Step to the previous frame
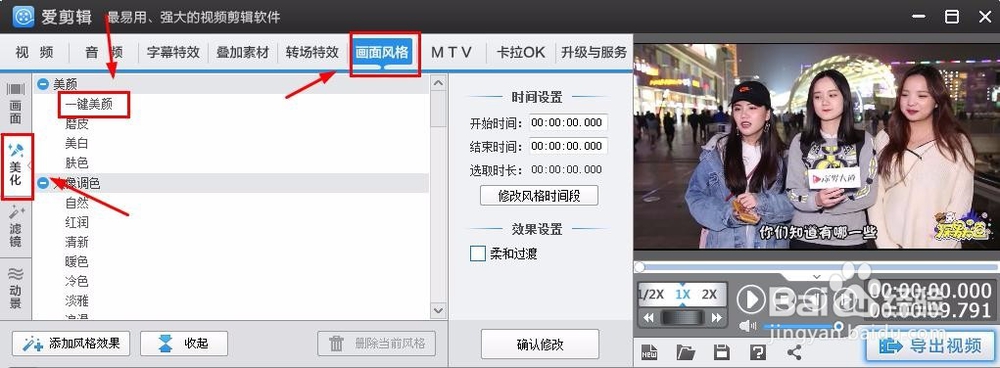 click(x=816, y=299)
